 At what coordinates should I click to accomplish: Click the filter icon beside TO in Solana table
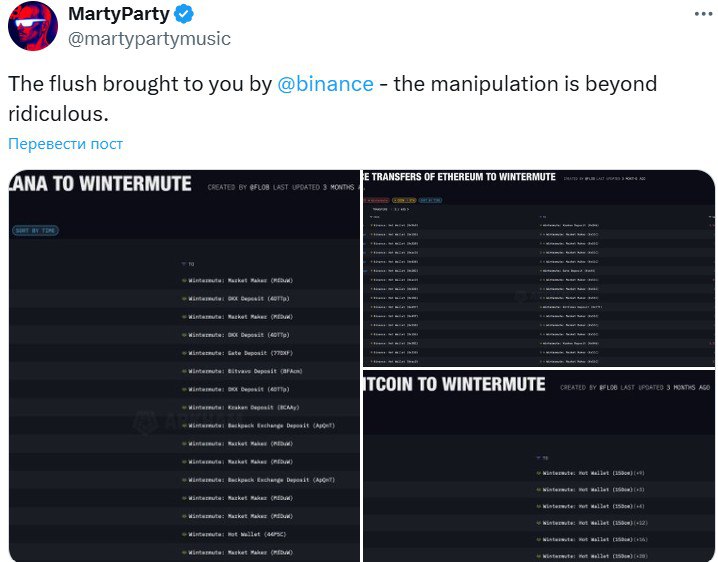pyautogui.click(x=183, y=264)
